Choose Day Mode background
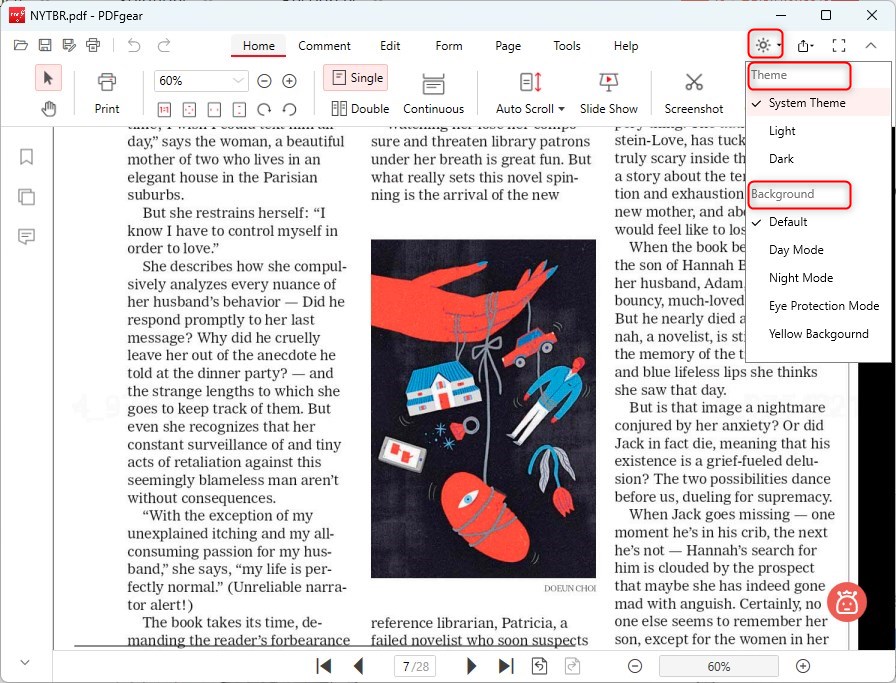 pyautogui.click(x=818, y=250)
